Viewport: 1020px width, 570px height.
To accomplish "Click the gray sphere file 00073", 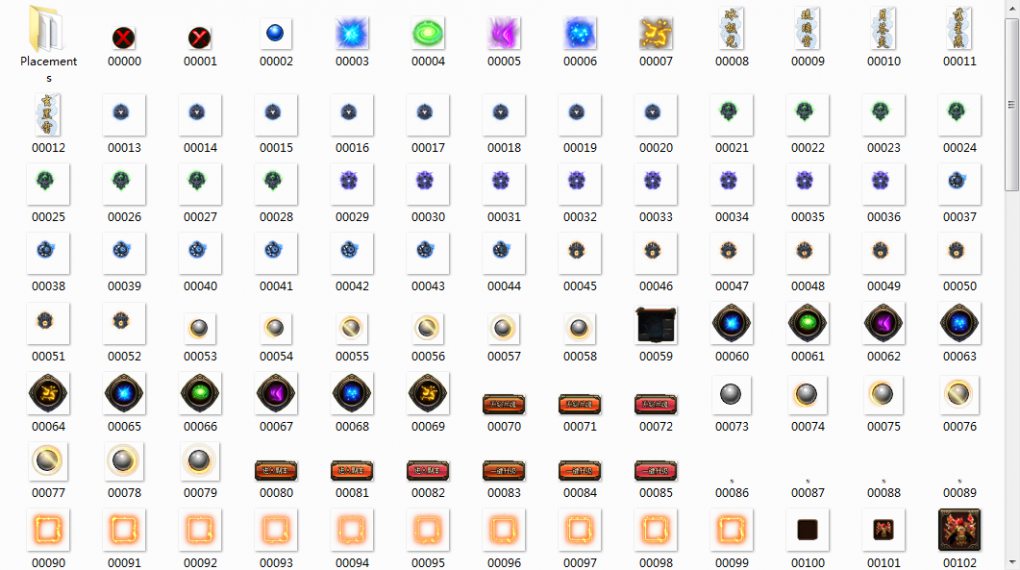I will point(732,395).
